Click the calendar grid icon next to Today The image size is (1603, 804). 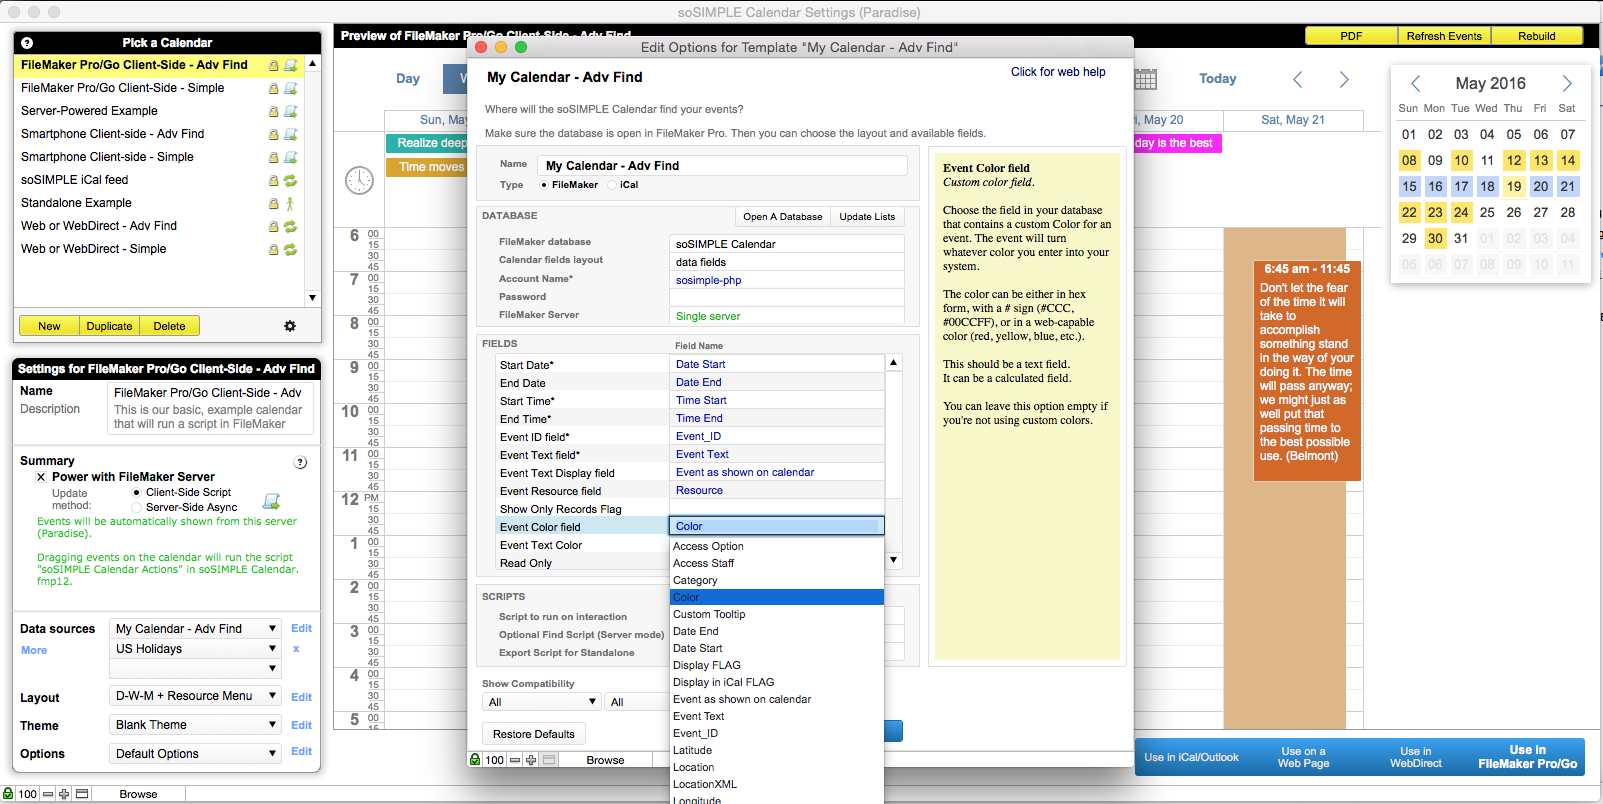(x=1145, y=79)
